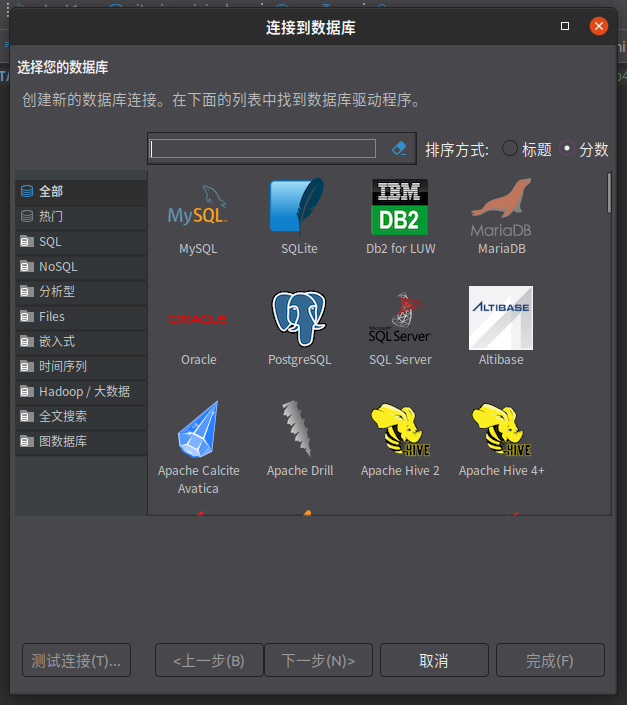Proceed with 下一步(N)> button
Screen dimensions: 627x705
click(318, 660)
